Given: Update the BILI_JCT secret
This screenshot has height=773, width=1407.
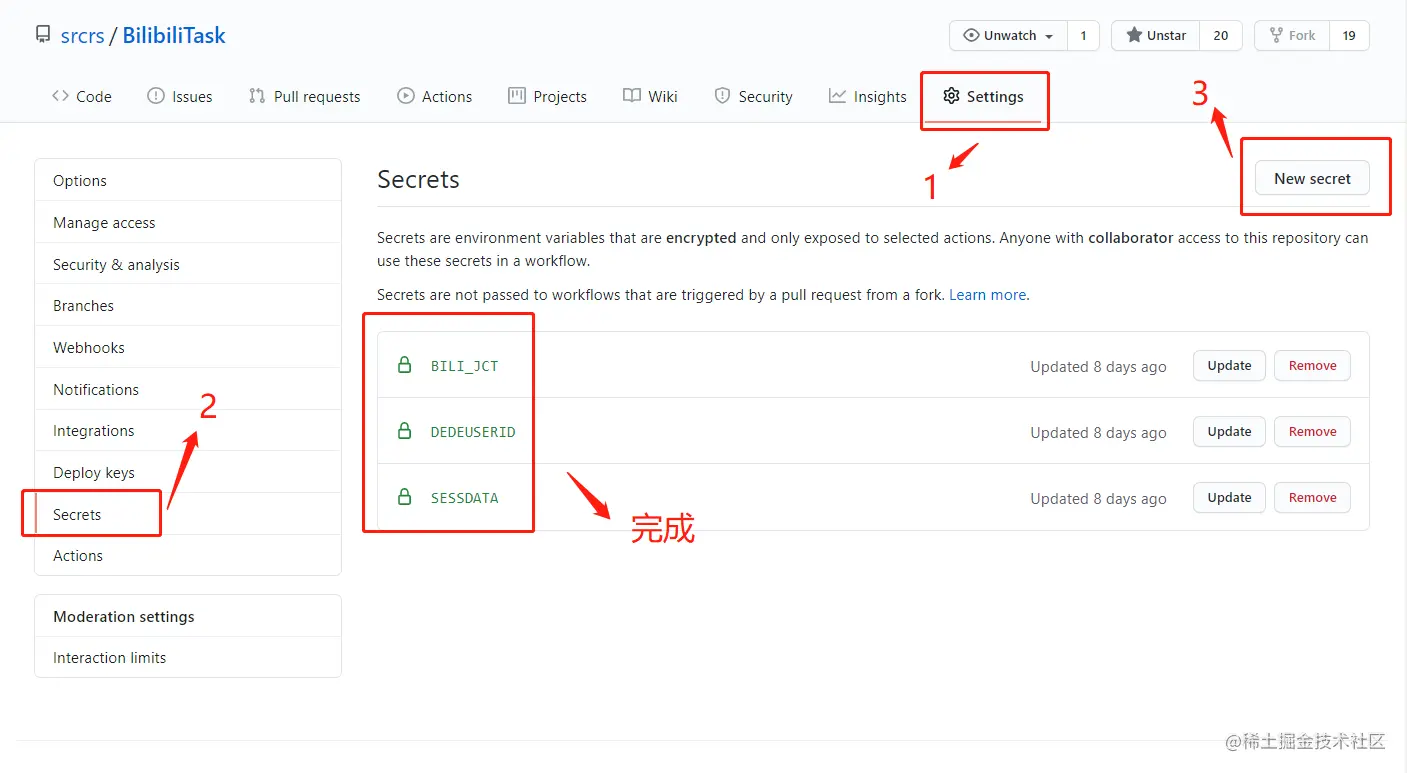Looking at the screenshot, I should 1229,365.
